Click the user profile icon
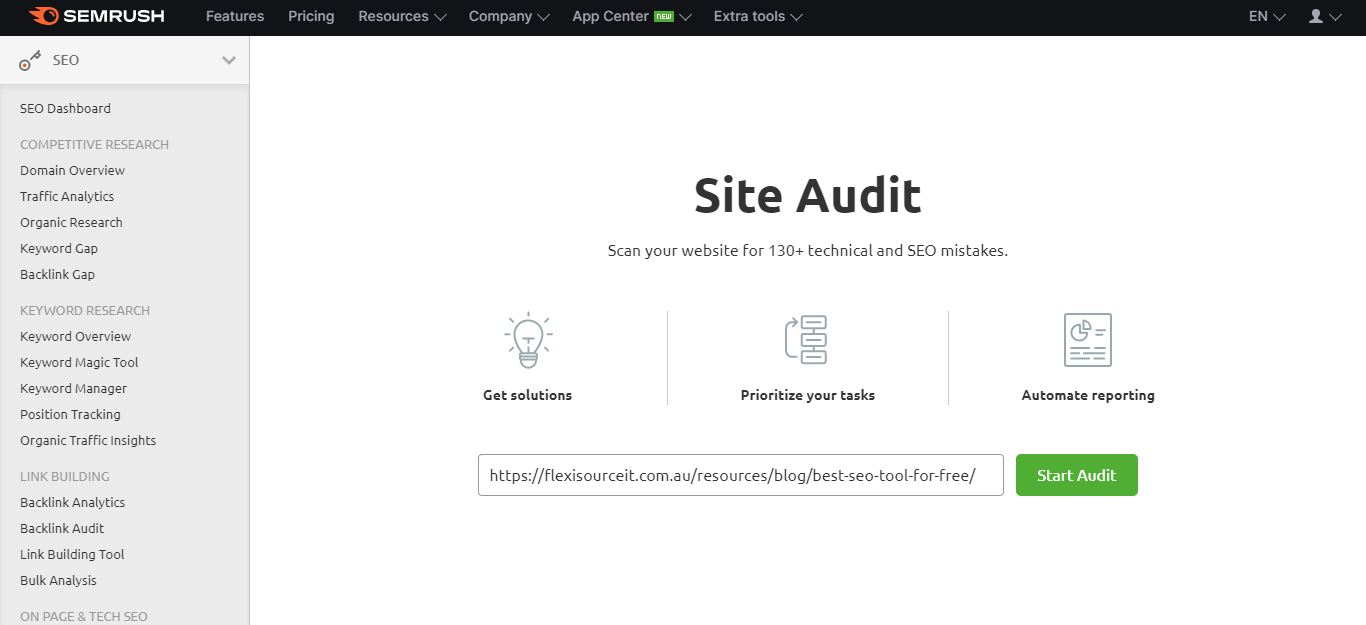The width and height of the screenshot is (1366, 625). tap(1316, 16)
